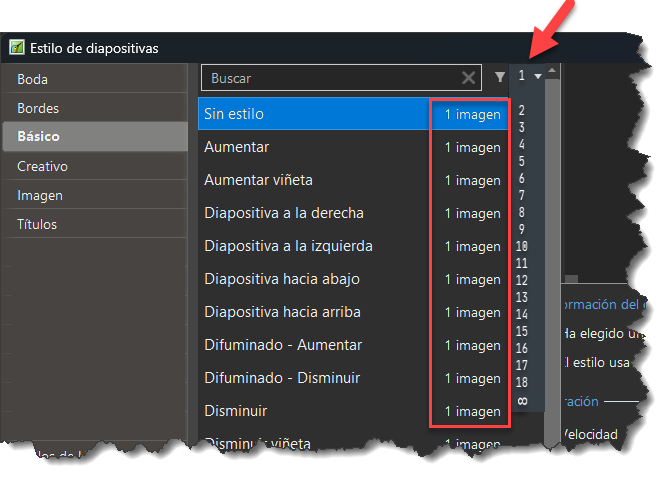Select the infinity option in dropdown list
Viewport: 672px width, 482px height.
[x=523, y=400]
